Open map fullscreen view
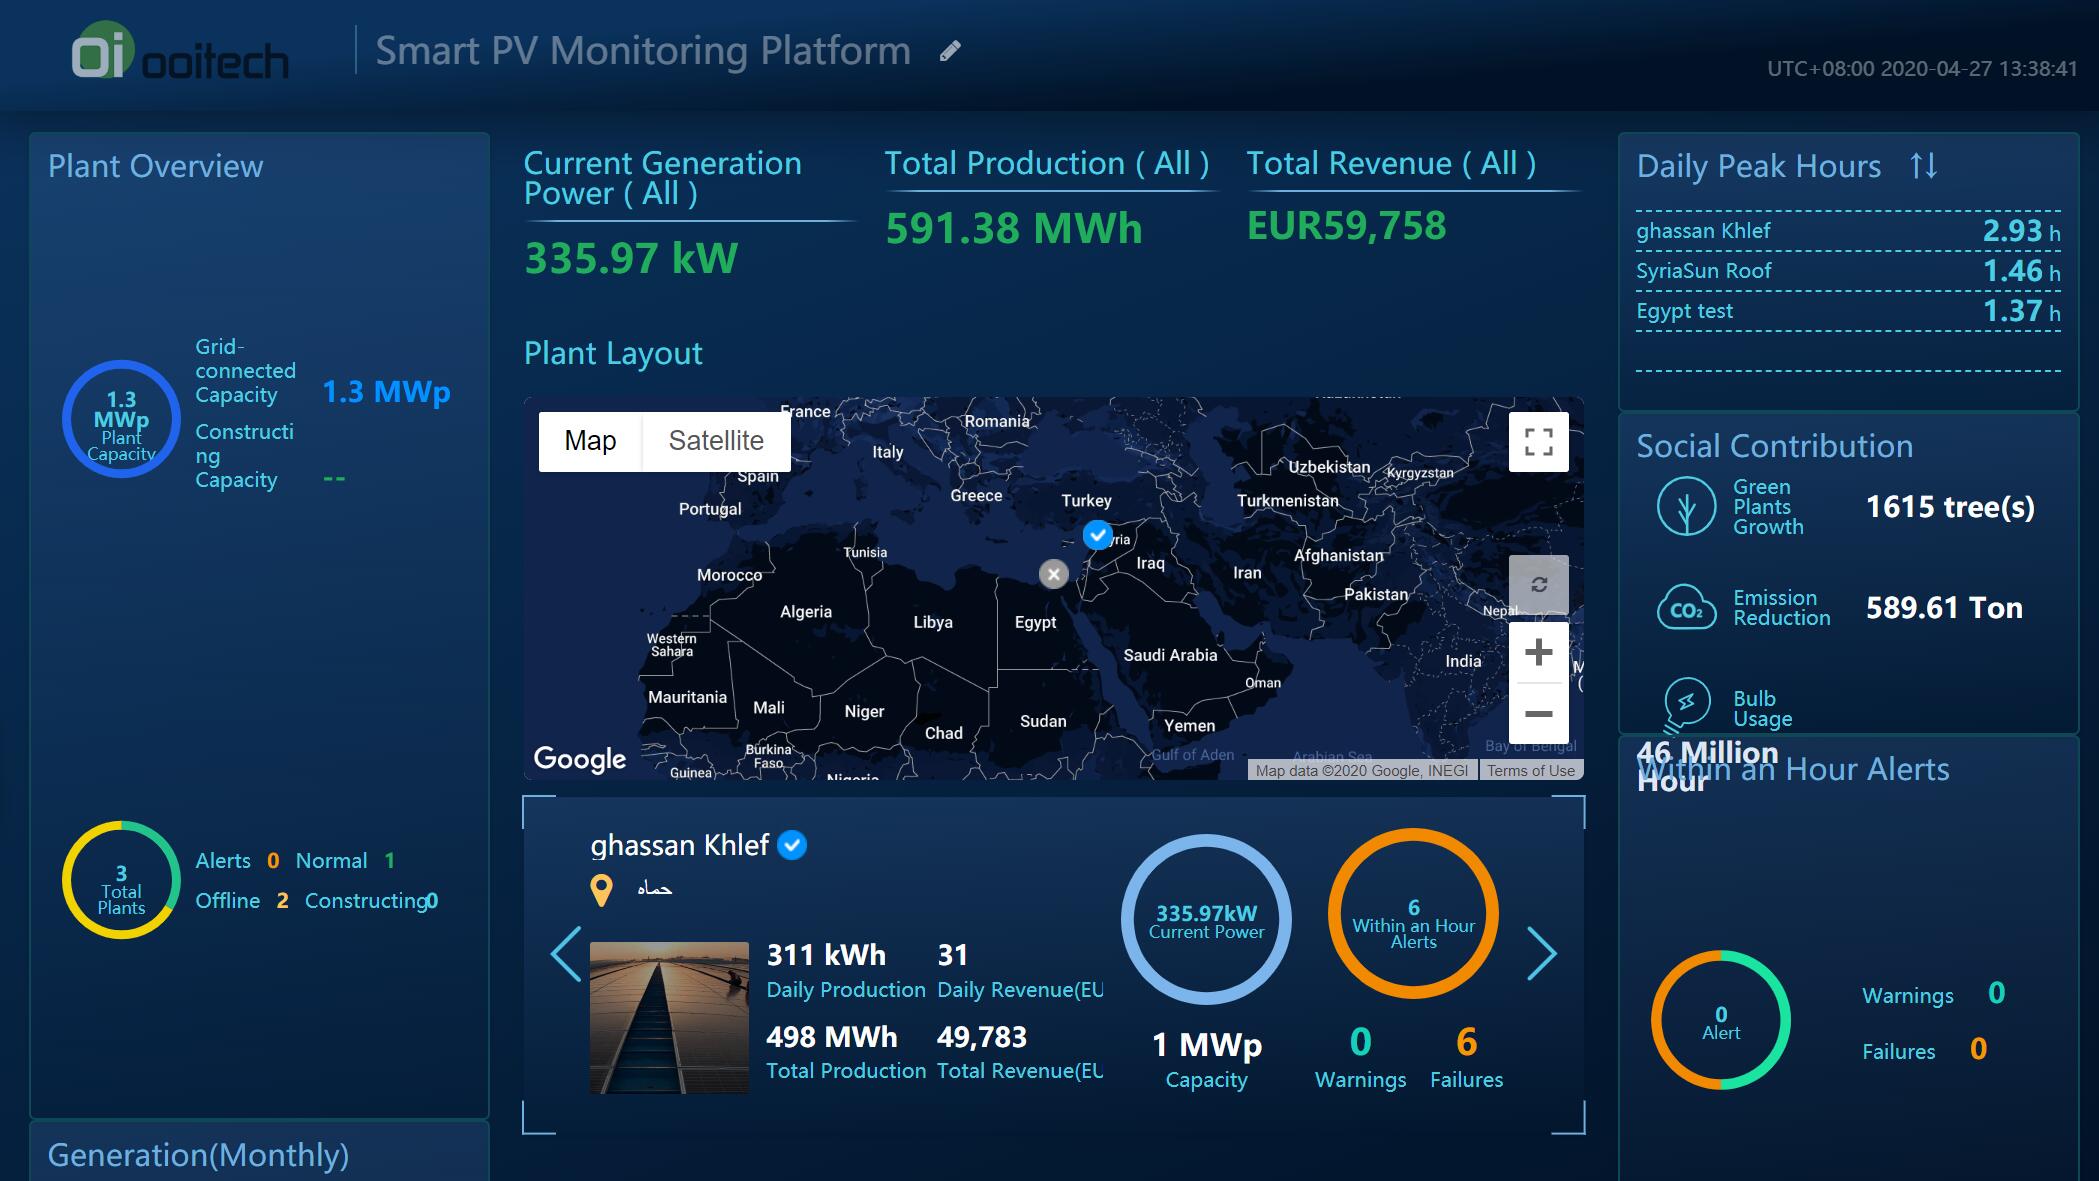 pos(1538,442)
